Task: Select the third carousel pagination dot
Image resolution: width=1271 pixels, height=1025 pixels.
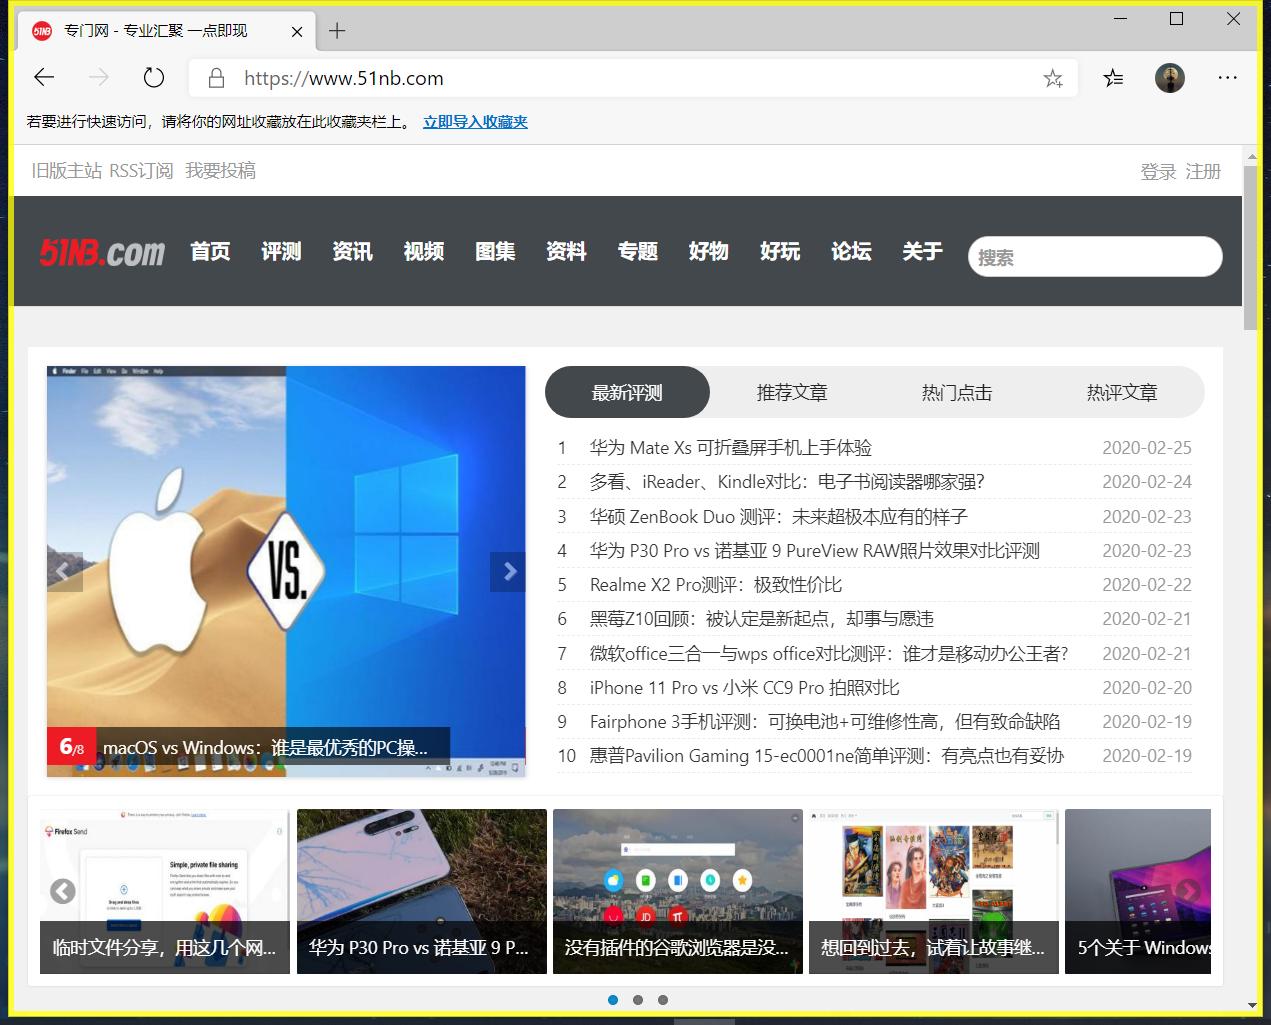Action: [x=663, y=999]
